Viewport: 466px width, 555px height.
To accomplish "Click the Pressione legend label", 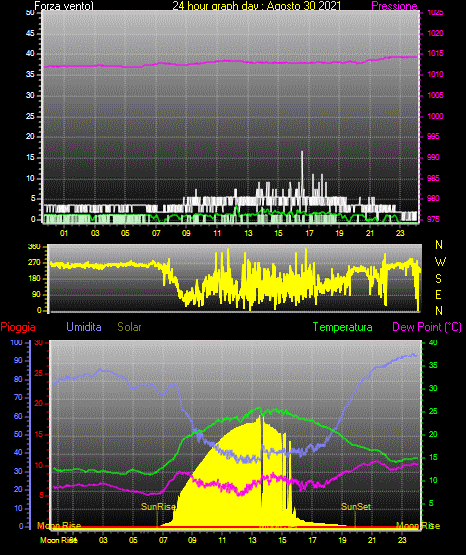I will point(394,6).
